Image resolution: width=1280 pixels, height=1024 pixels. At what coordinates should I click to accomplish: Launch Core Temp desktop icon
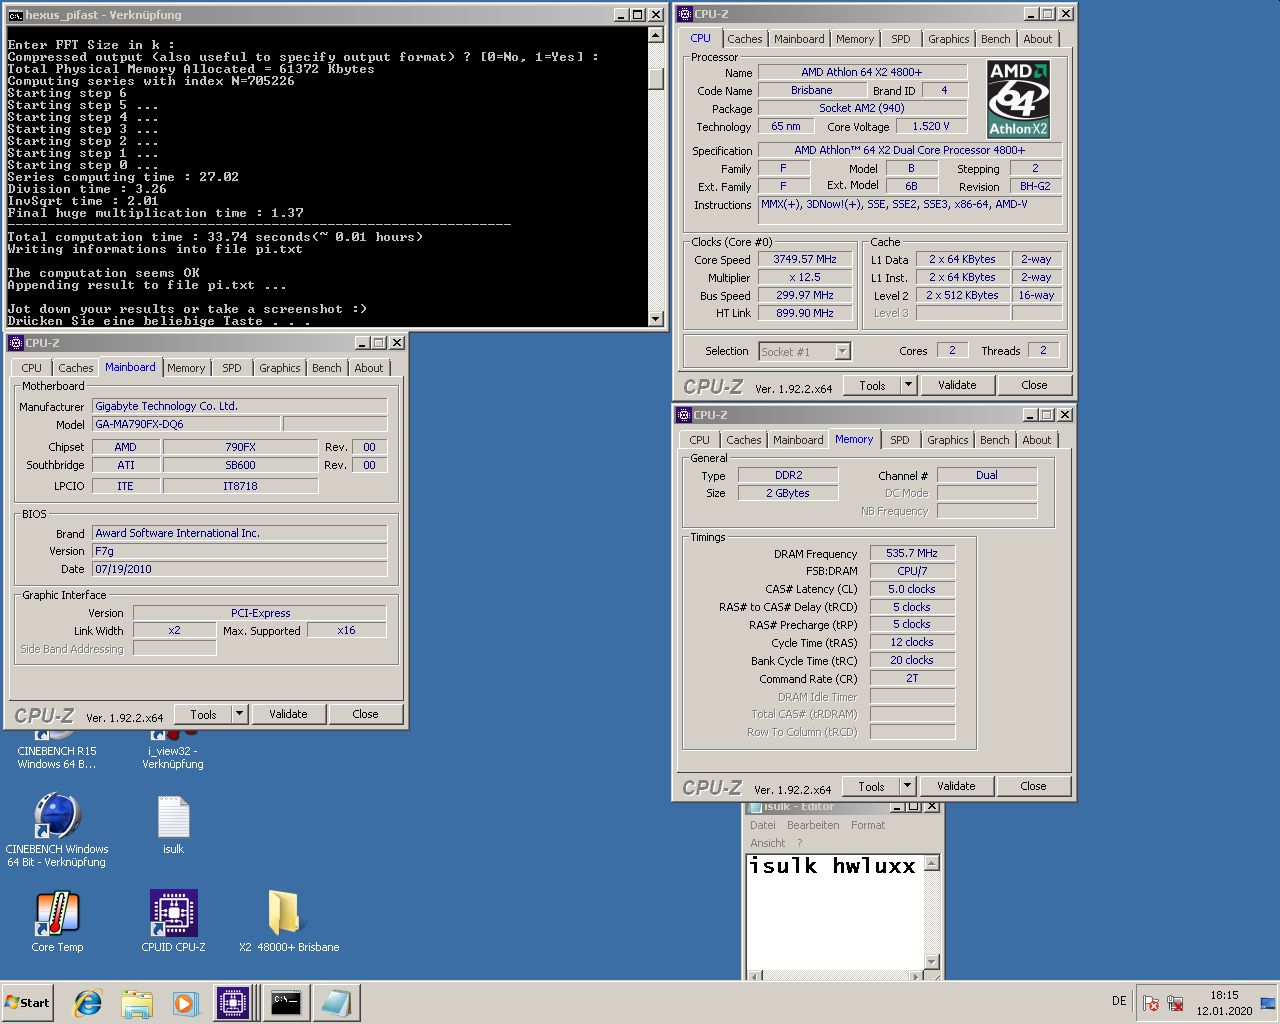57,921
